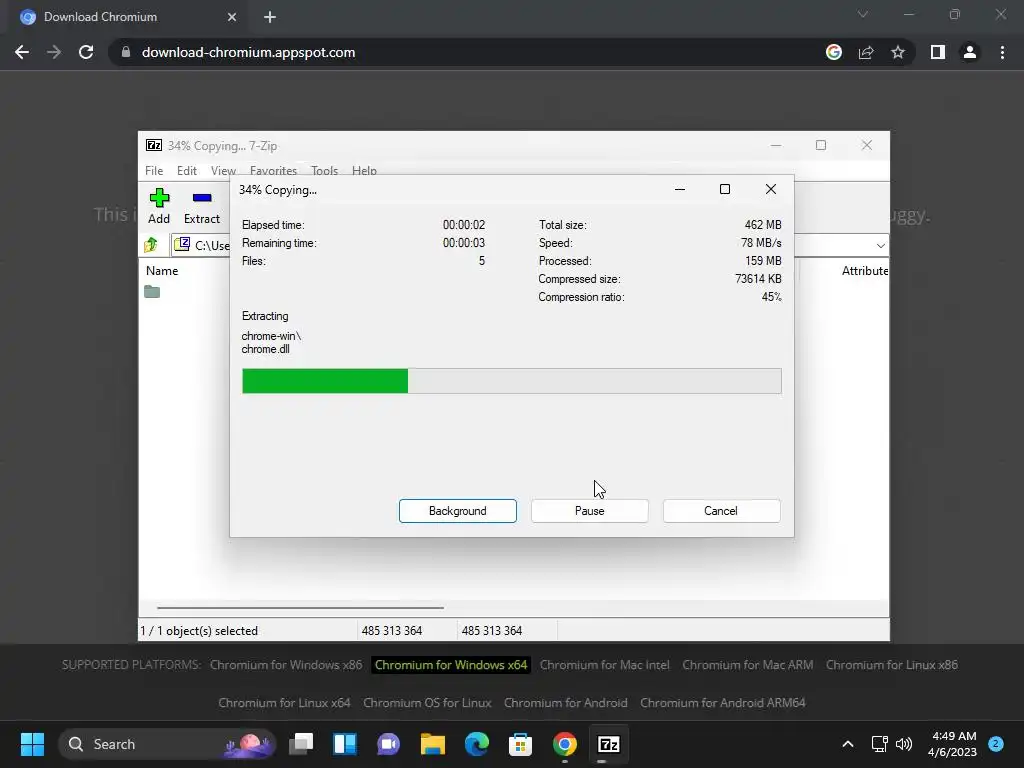Image resolution: width=1024 pixels, height=768 pixels.
Task: Open the Favorites menu in 7-Zip
Action: pyautogui.click(x=273, y=170)
